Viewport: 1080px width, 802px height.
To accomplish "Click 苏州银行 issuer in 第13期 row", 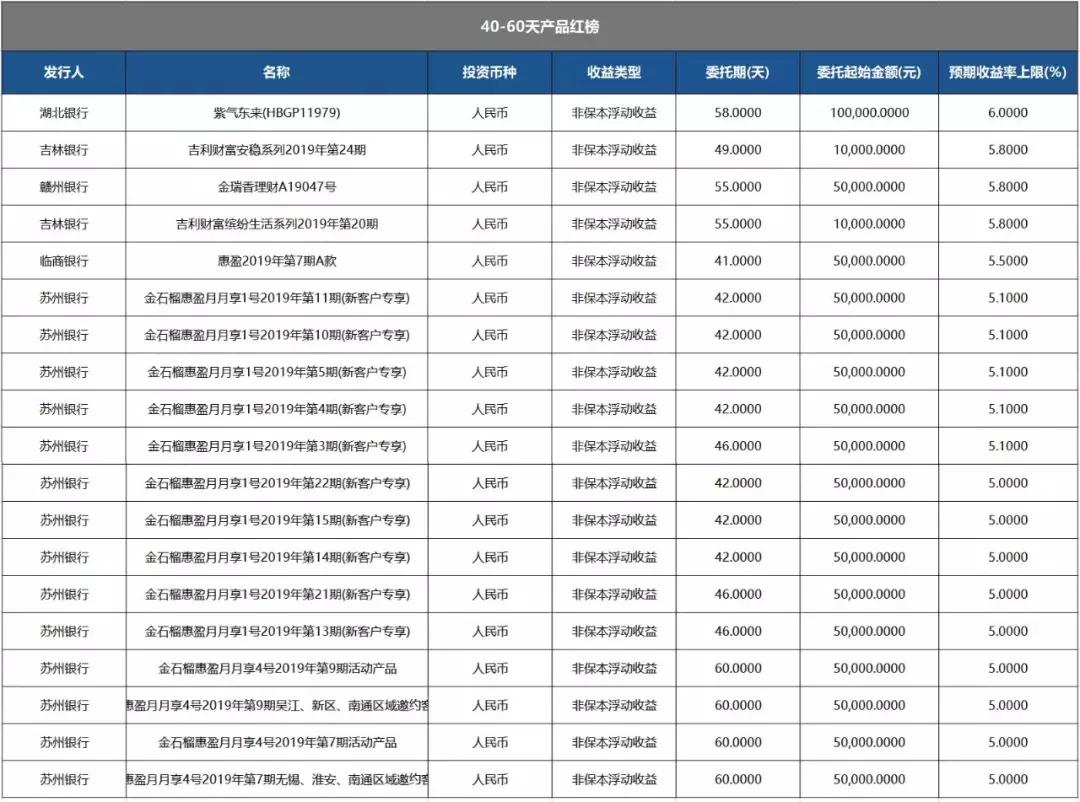I will pos(64,632).
